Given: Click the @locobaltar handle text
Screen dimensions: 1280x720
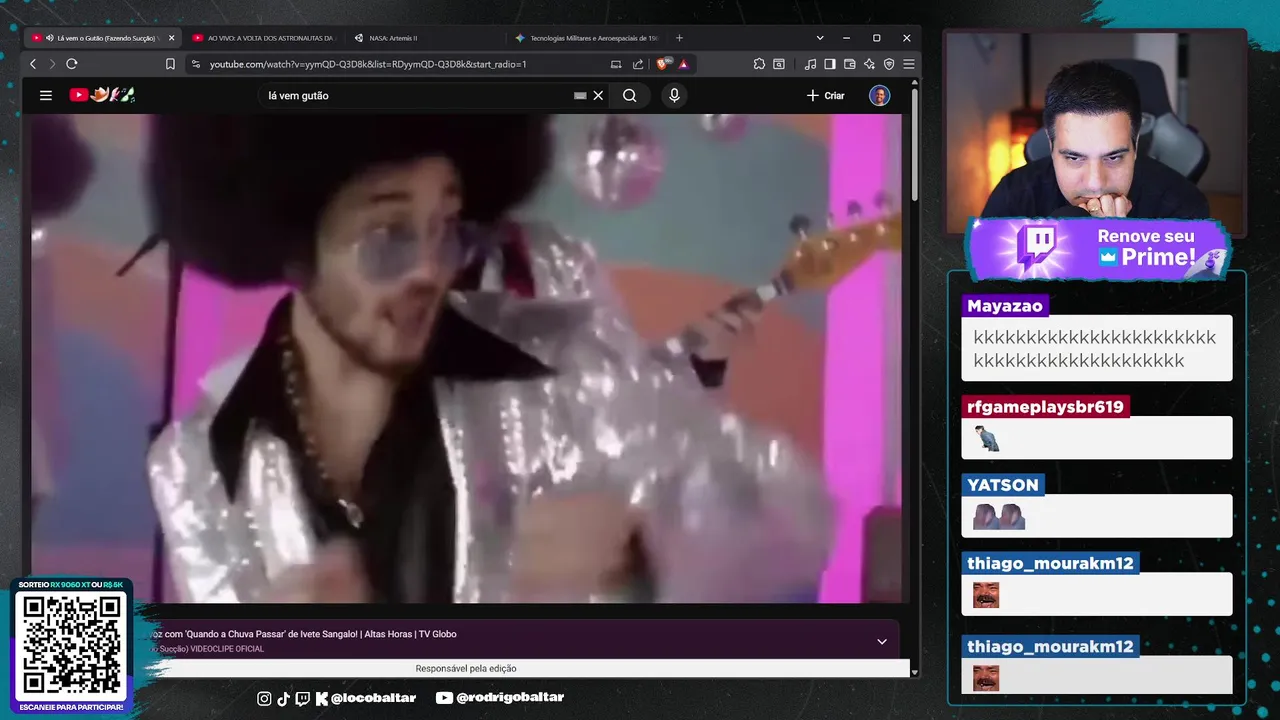Looking at the screenshot, I should pyautogui.click(x=373, y=698).
